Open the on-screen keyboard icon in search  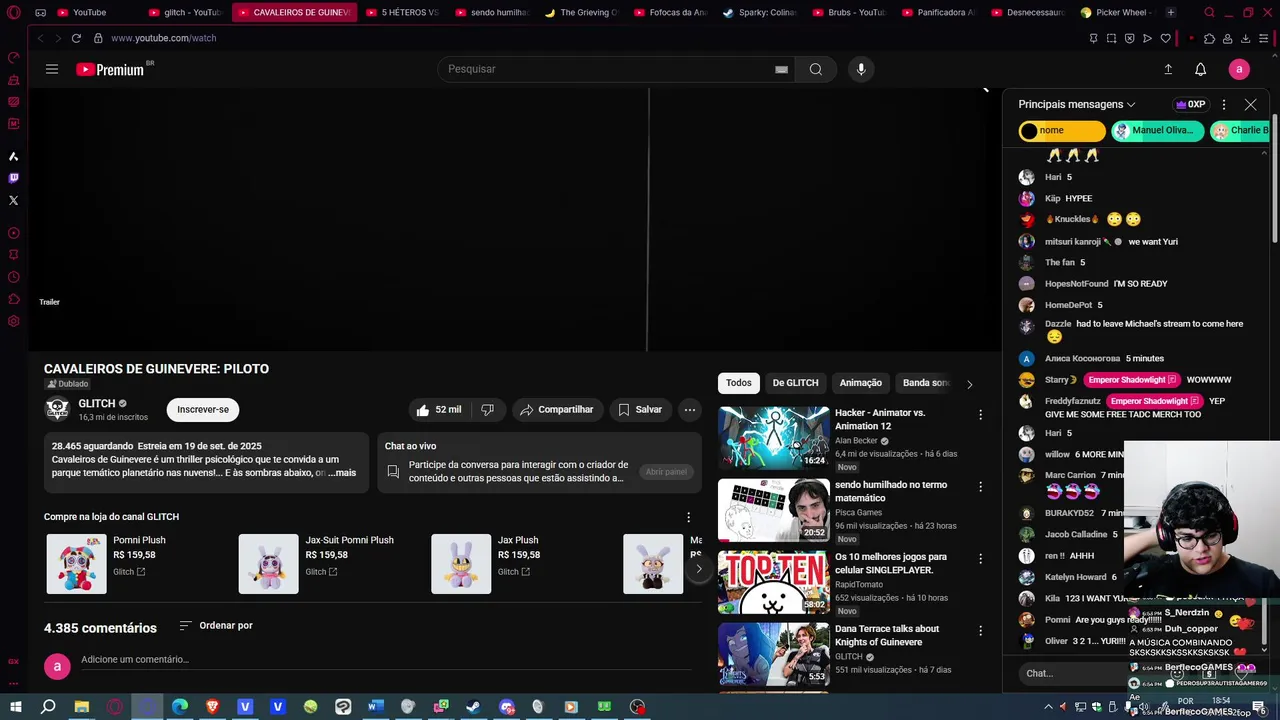(x=781, y=69)
